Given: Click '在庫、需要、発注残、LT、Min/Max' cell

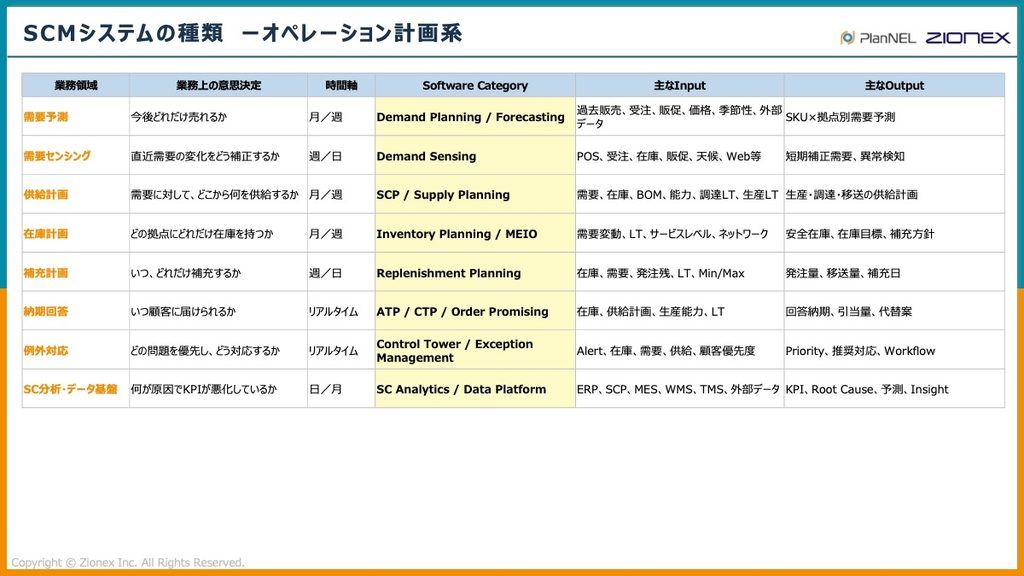Looking at the screenshot, I should [679, 273].
